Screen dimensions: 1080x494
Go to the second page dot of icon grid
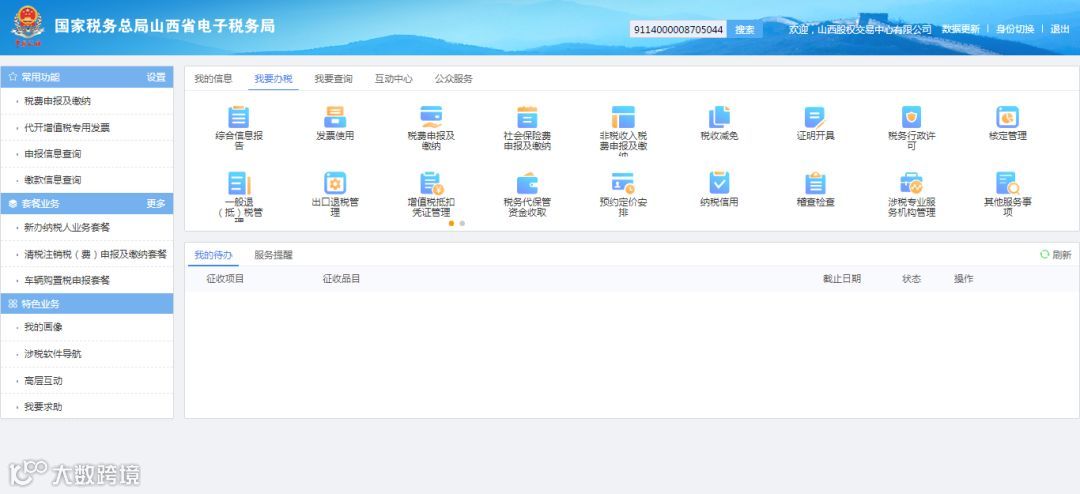[x=462, y=223]
